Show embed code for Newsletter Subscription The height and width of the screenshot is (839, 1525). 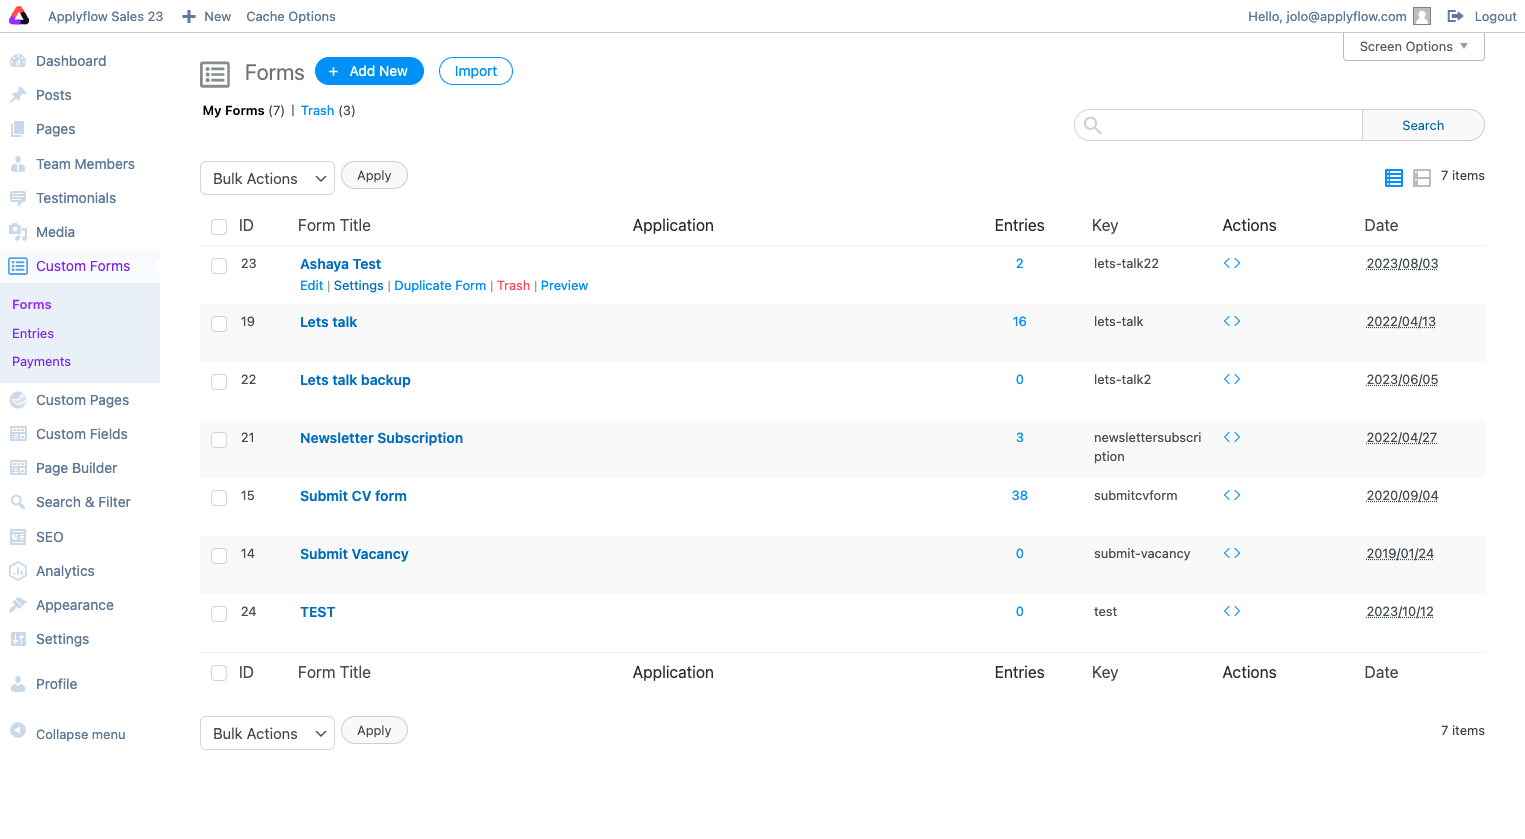1232,437
